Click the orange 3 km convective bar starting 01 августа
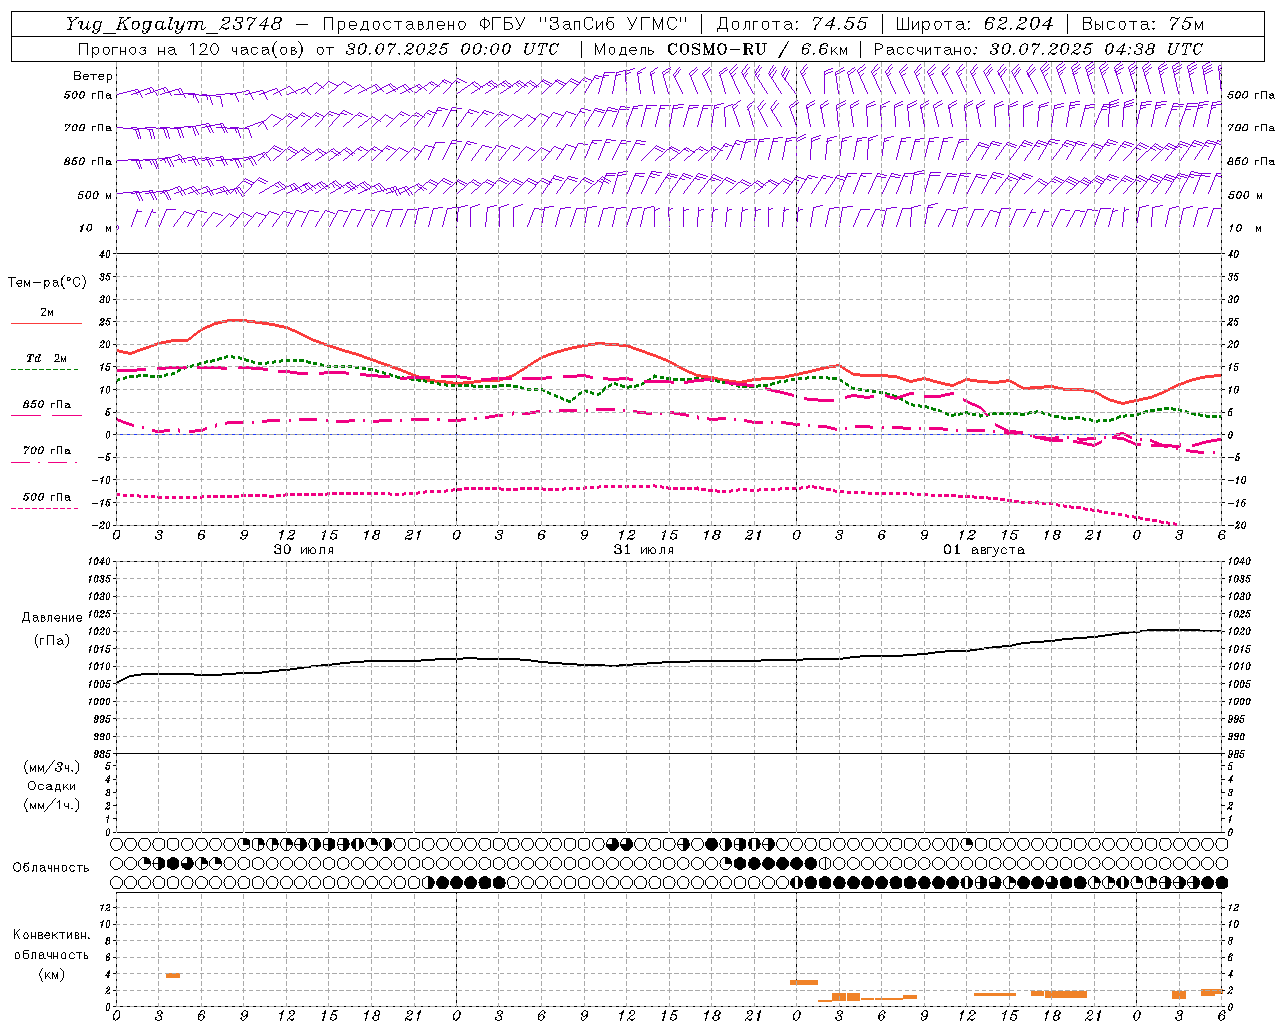Viewport: 1280px width, 1024px height. point(804,982)
